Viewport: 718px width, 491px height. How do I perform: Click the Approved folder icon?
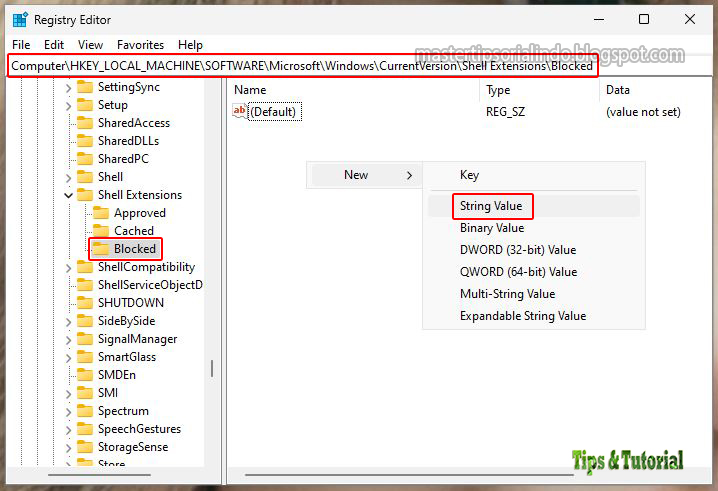tap(101, 213)
